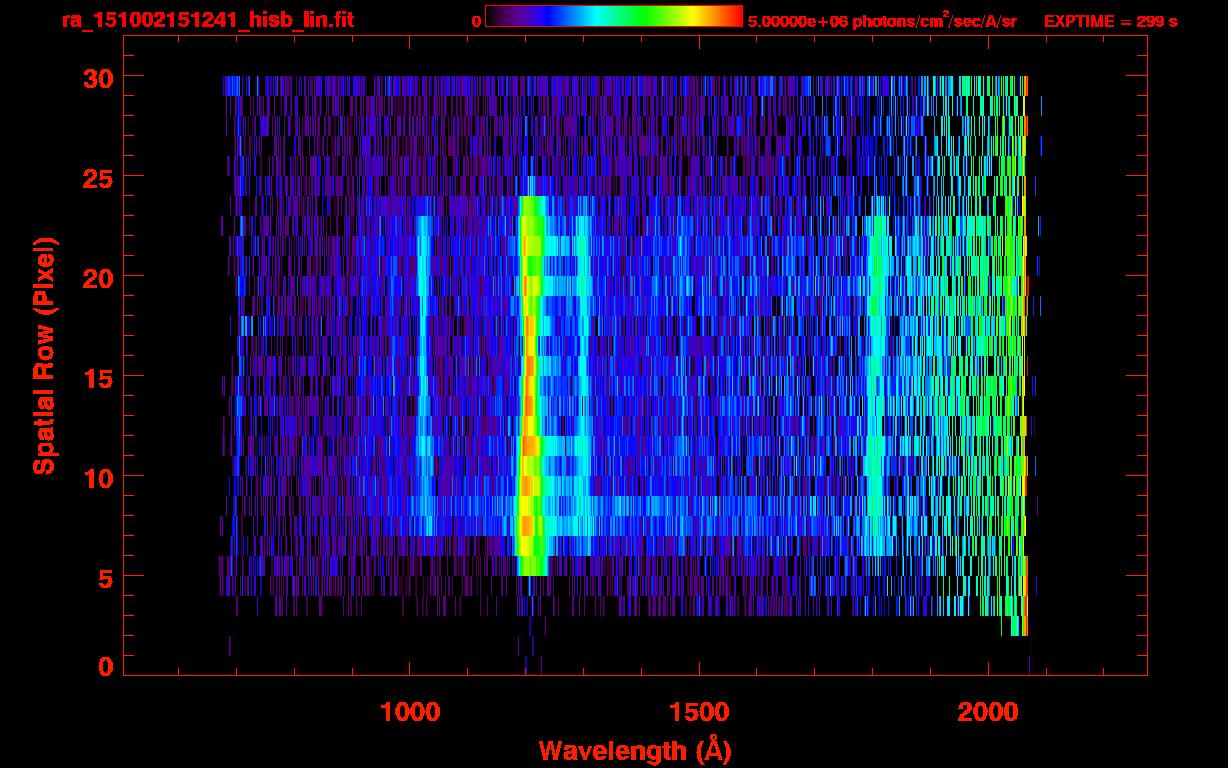1228x768 pixels.
Task: Click the 5.00000e+06 photons unit label
Action: tap(881, 21)
